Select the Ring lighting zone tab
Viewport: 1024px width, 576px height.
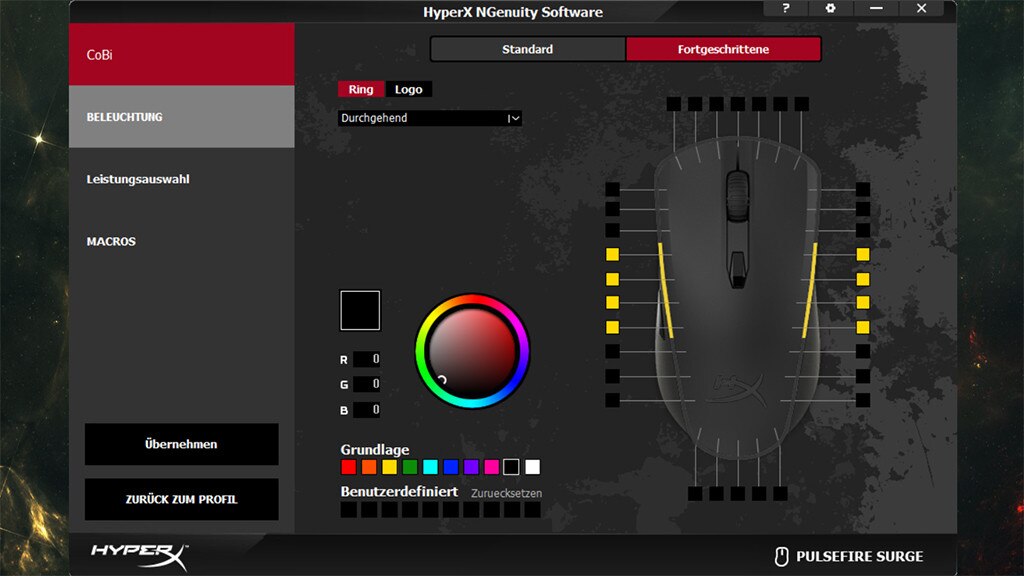[x=360, y=89]
